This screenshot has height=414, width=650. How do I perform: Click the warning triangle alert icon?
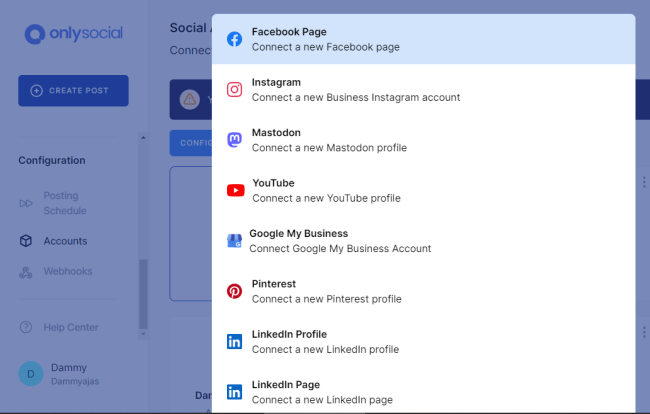coord(190,99)
